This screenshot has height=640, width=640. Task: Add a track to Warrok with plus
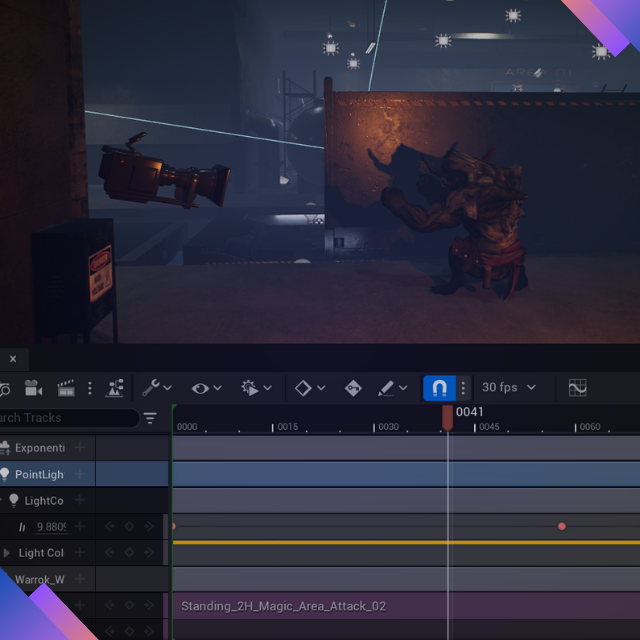click(x=80, y=579)
